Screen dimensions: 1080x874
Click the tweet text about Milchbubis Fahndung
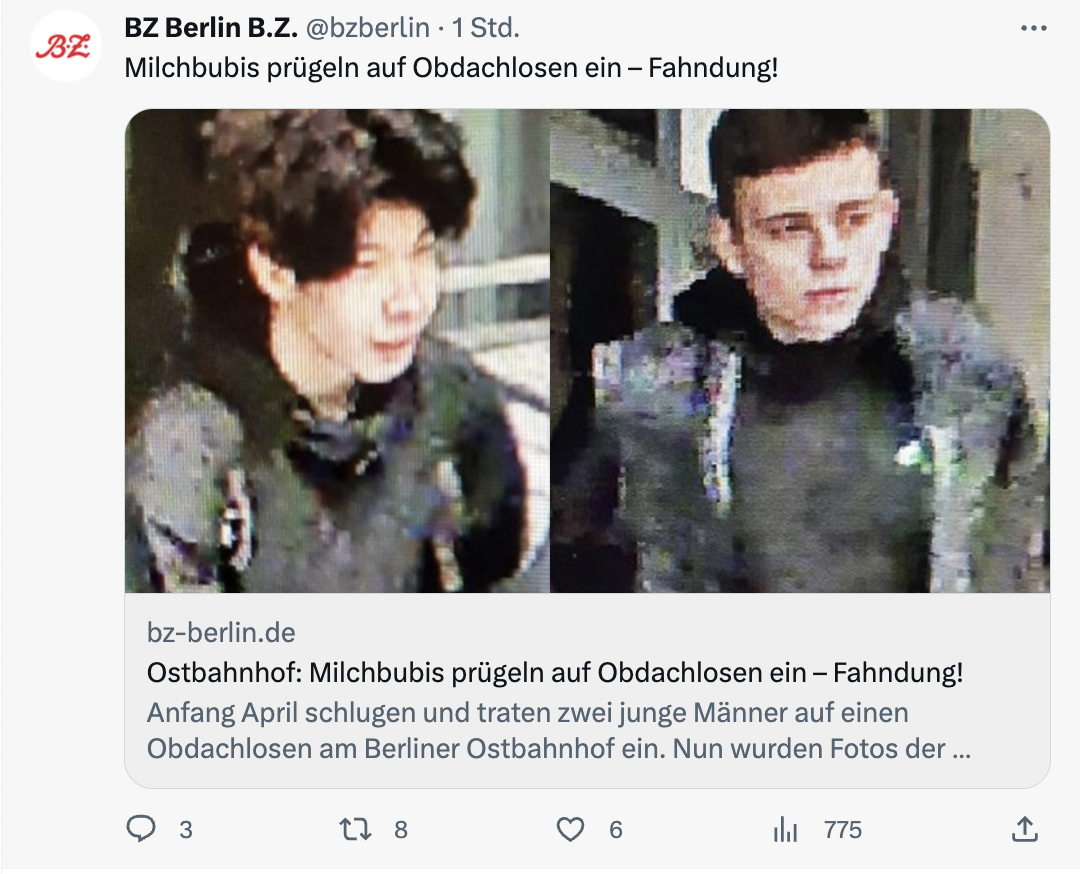[451, 68]
